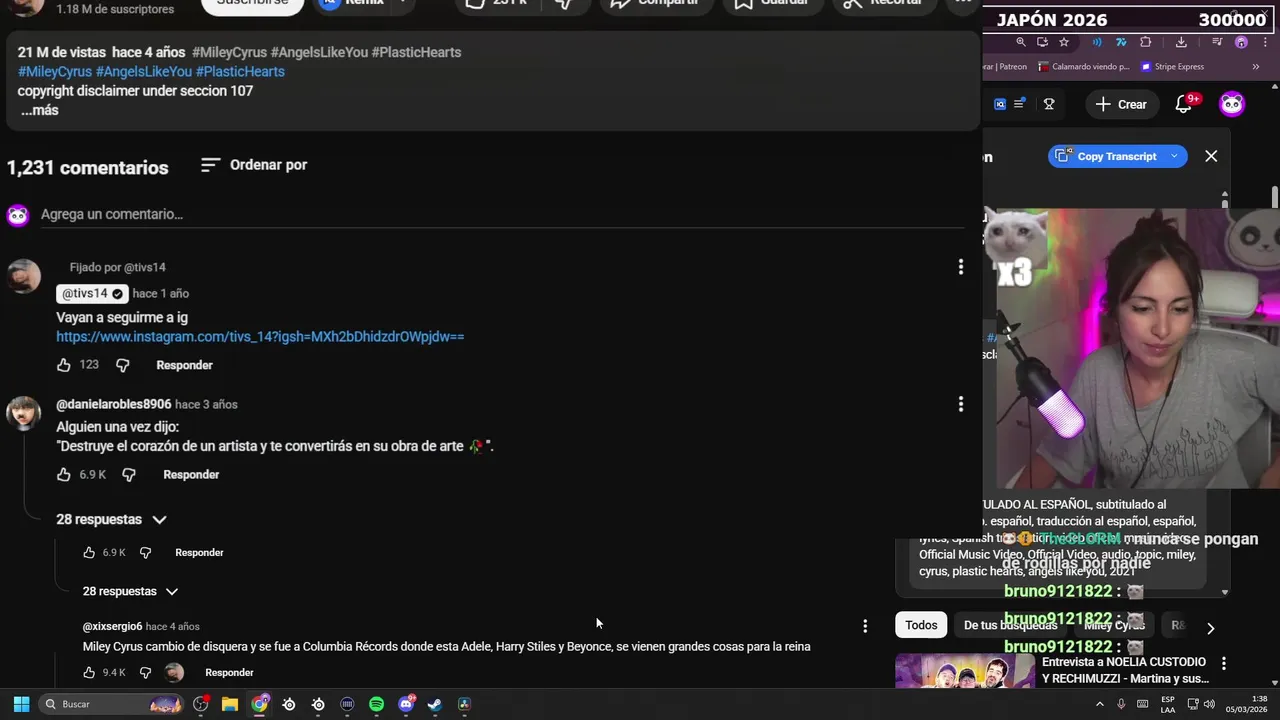Viewport: 1280px width, 720px height.
Task: Open the panda account avatar menu
Action: pos(1232,104)
